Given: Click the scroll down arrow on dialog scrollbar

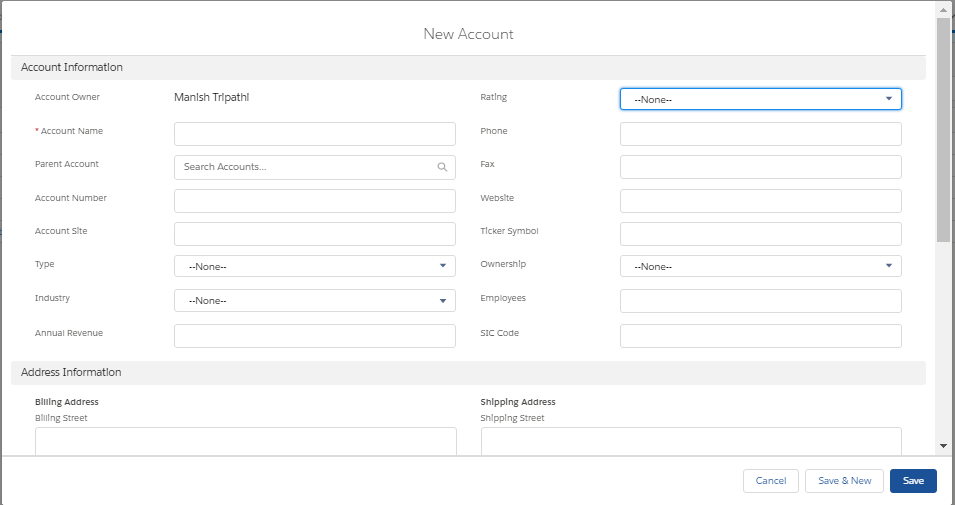Looking at the screenshot, I should coord(943,445).
